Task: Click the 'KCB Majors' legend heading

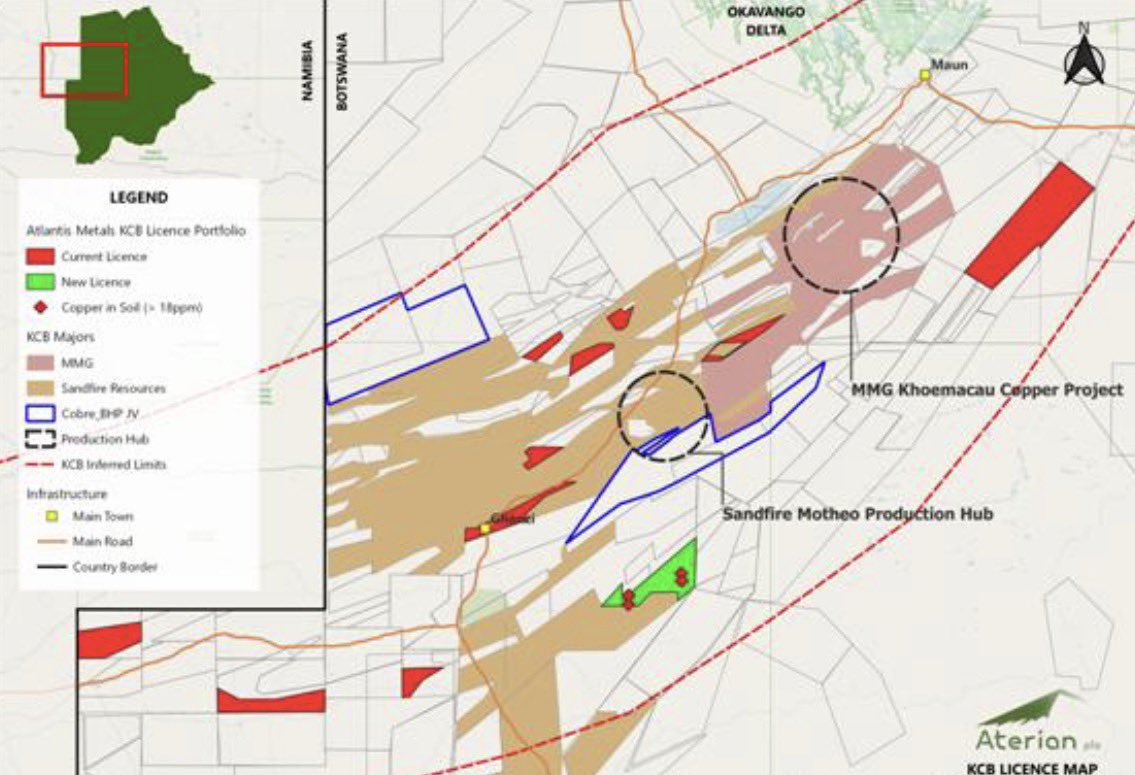Action: pos(61,336)
